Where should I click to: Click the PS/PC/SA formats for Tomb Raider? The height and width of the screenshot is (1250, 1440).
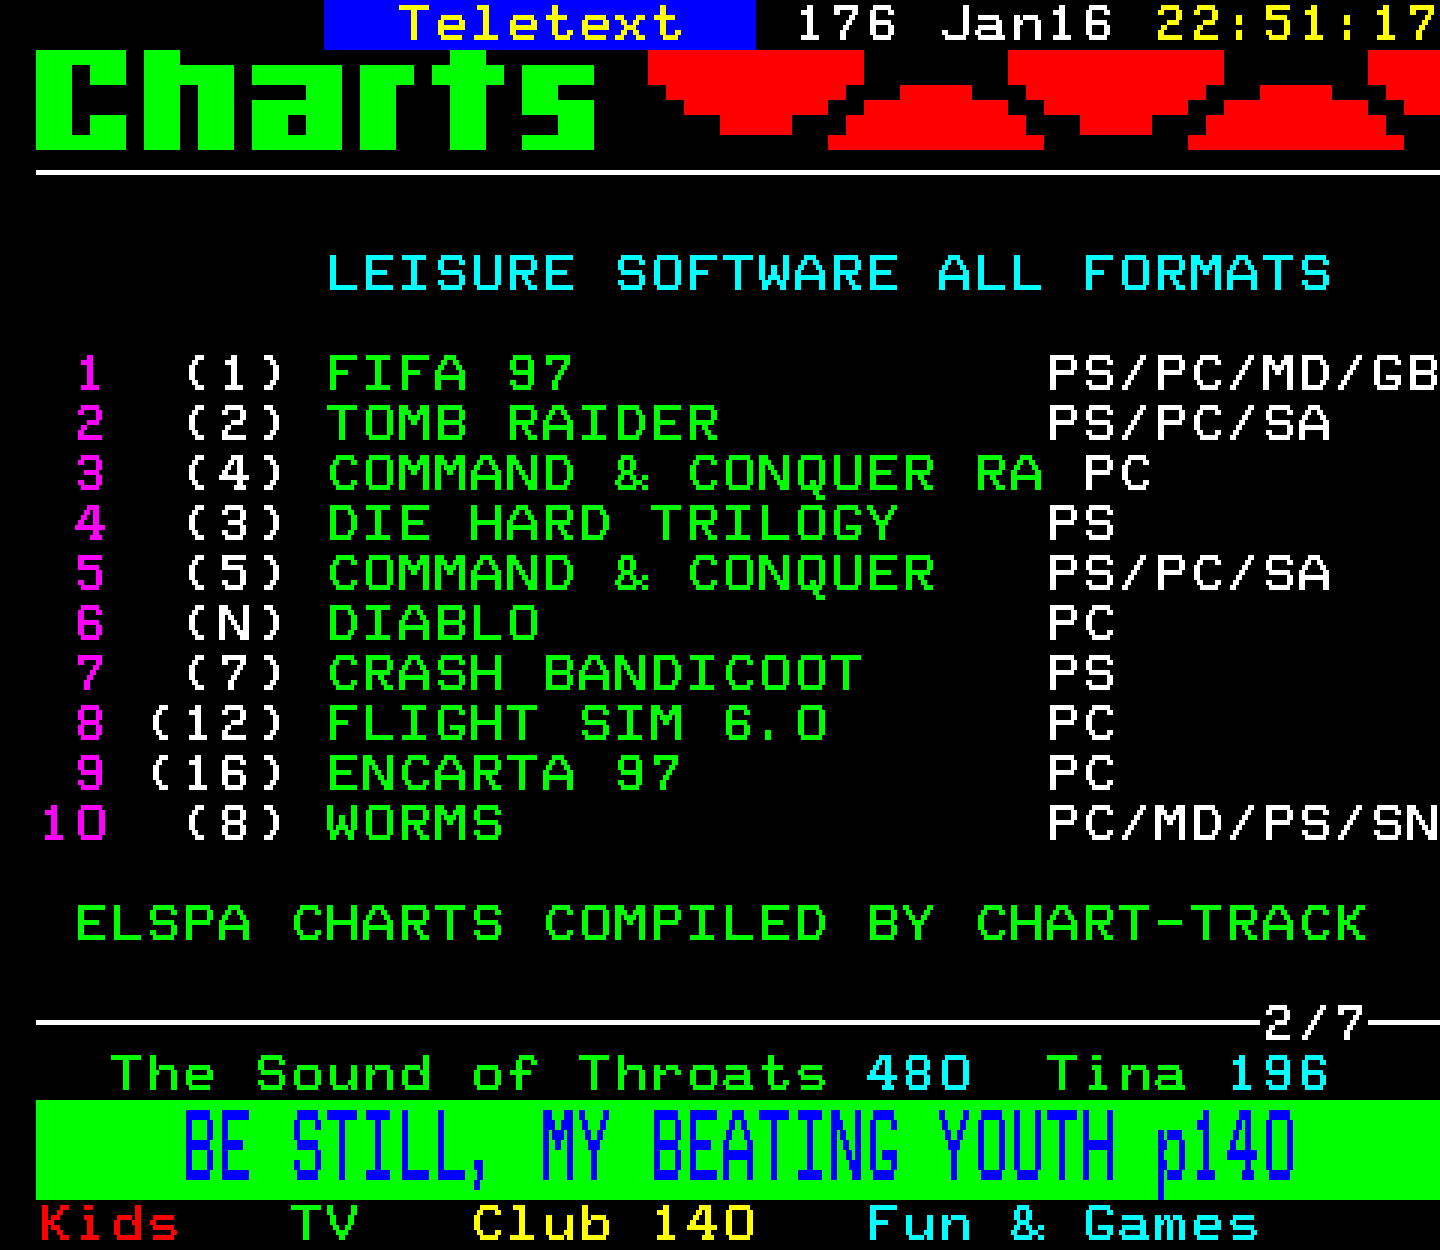[x=1189, y=424]
